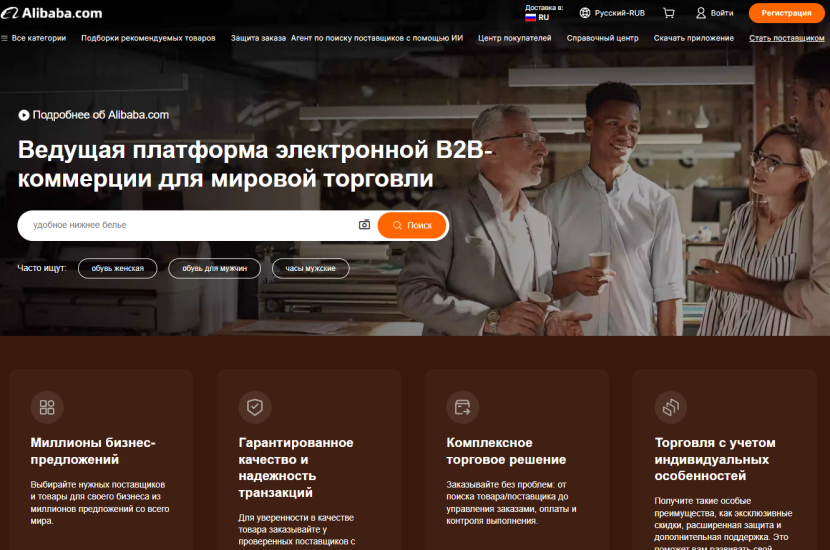Click the Торговля с учетом индивидуальных особенностей heading
The width and height of the screenshot is (830, 550).
pos(715,459)
